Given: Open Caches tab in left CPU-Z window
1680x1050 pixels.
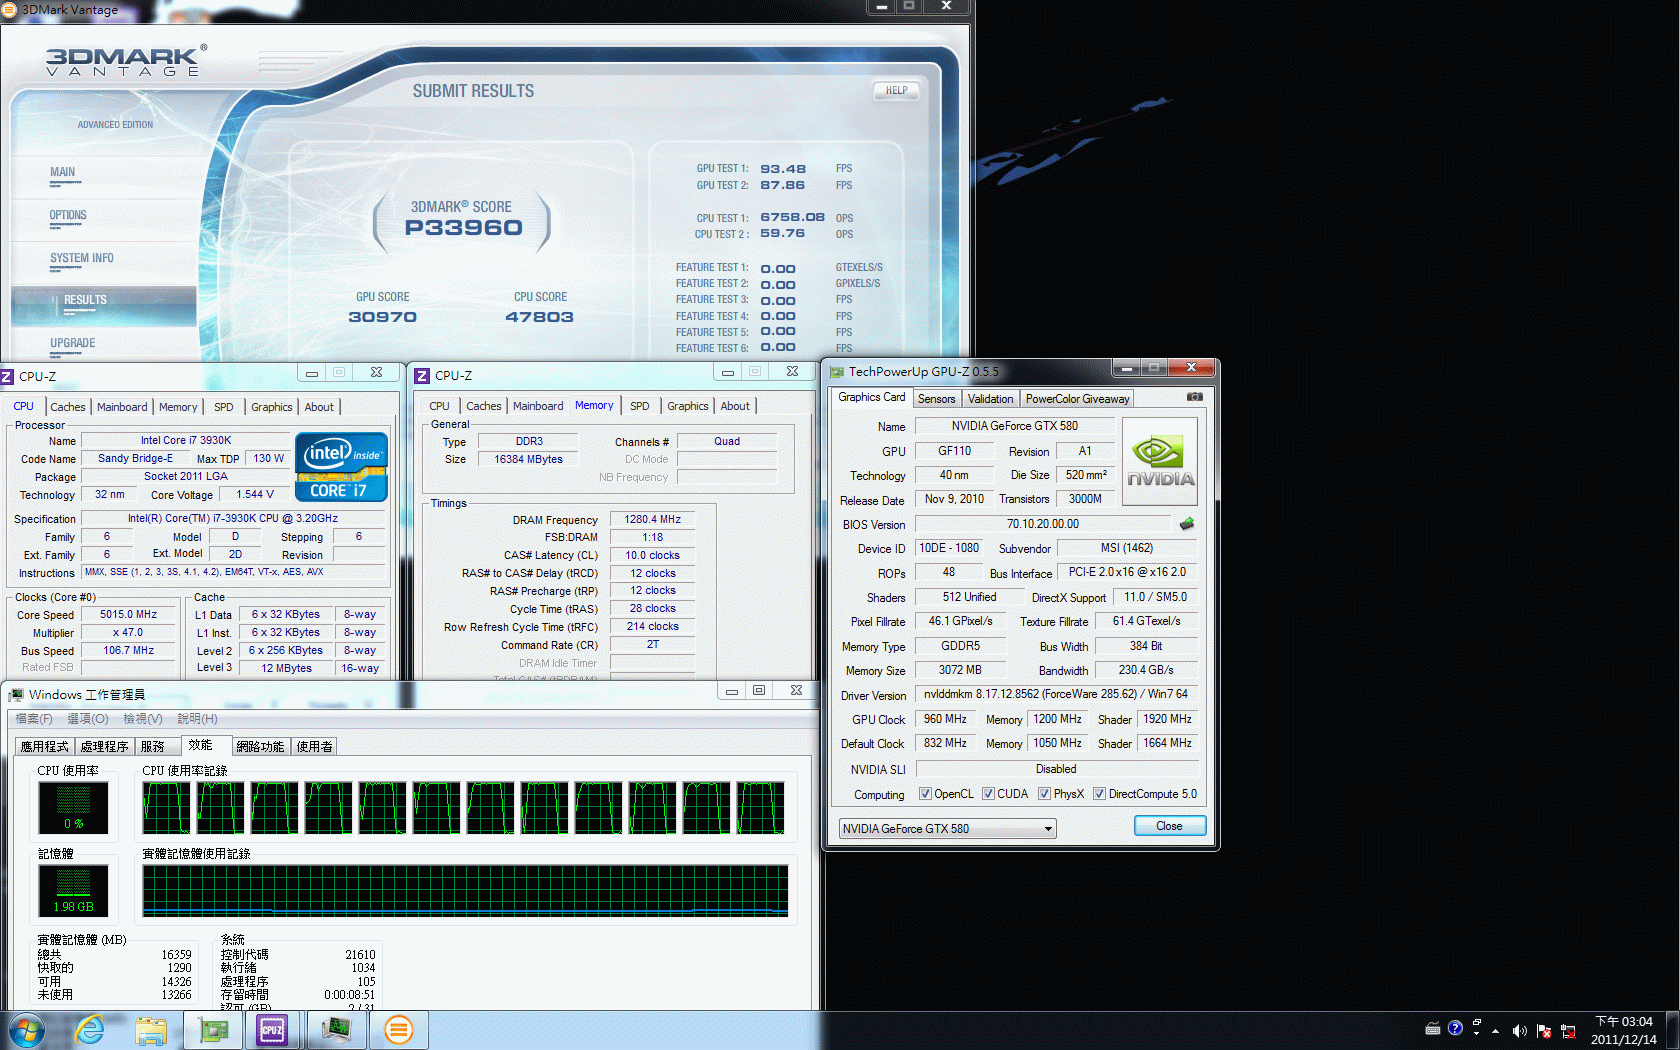Looking at the screenshot, I should 68,407.
